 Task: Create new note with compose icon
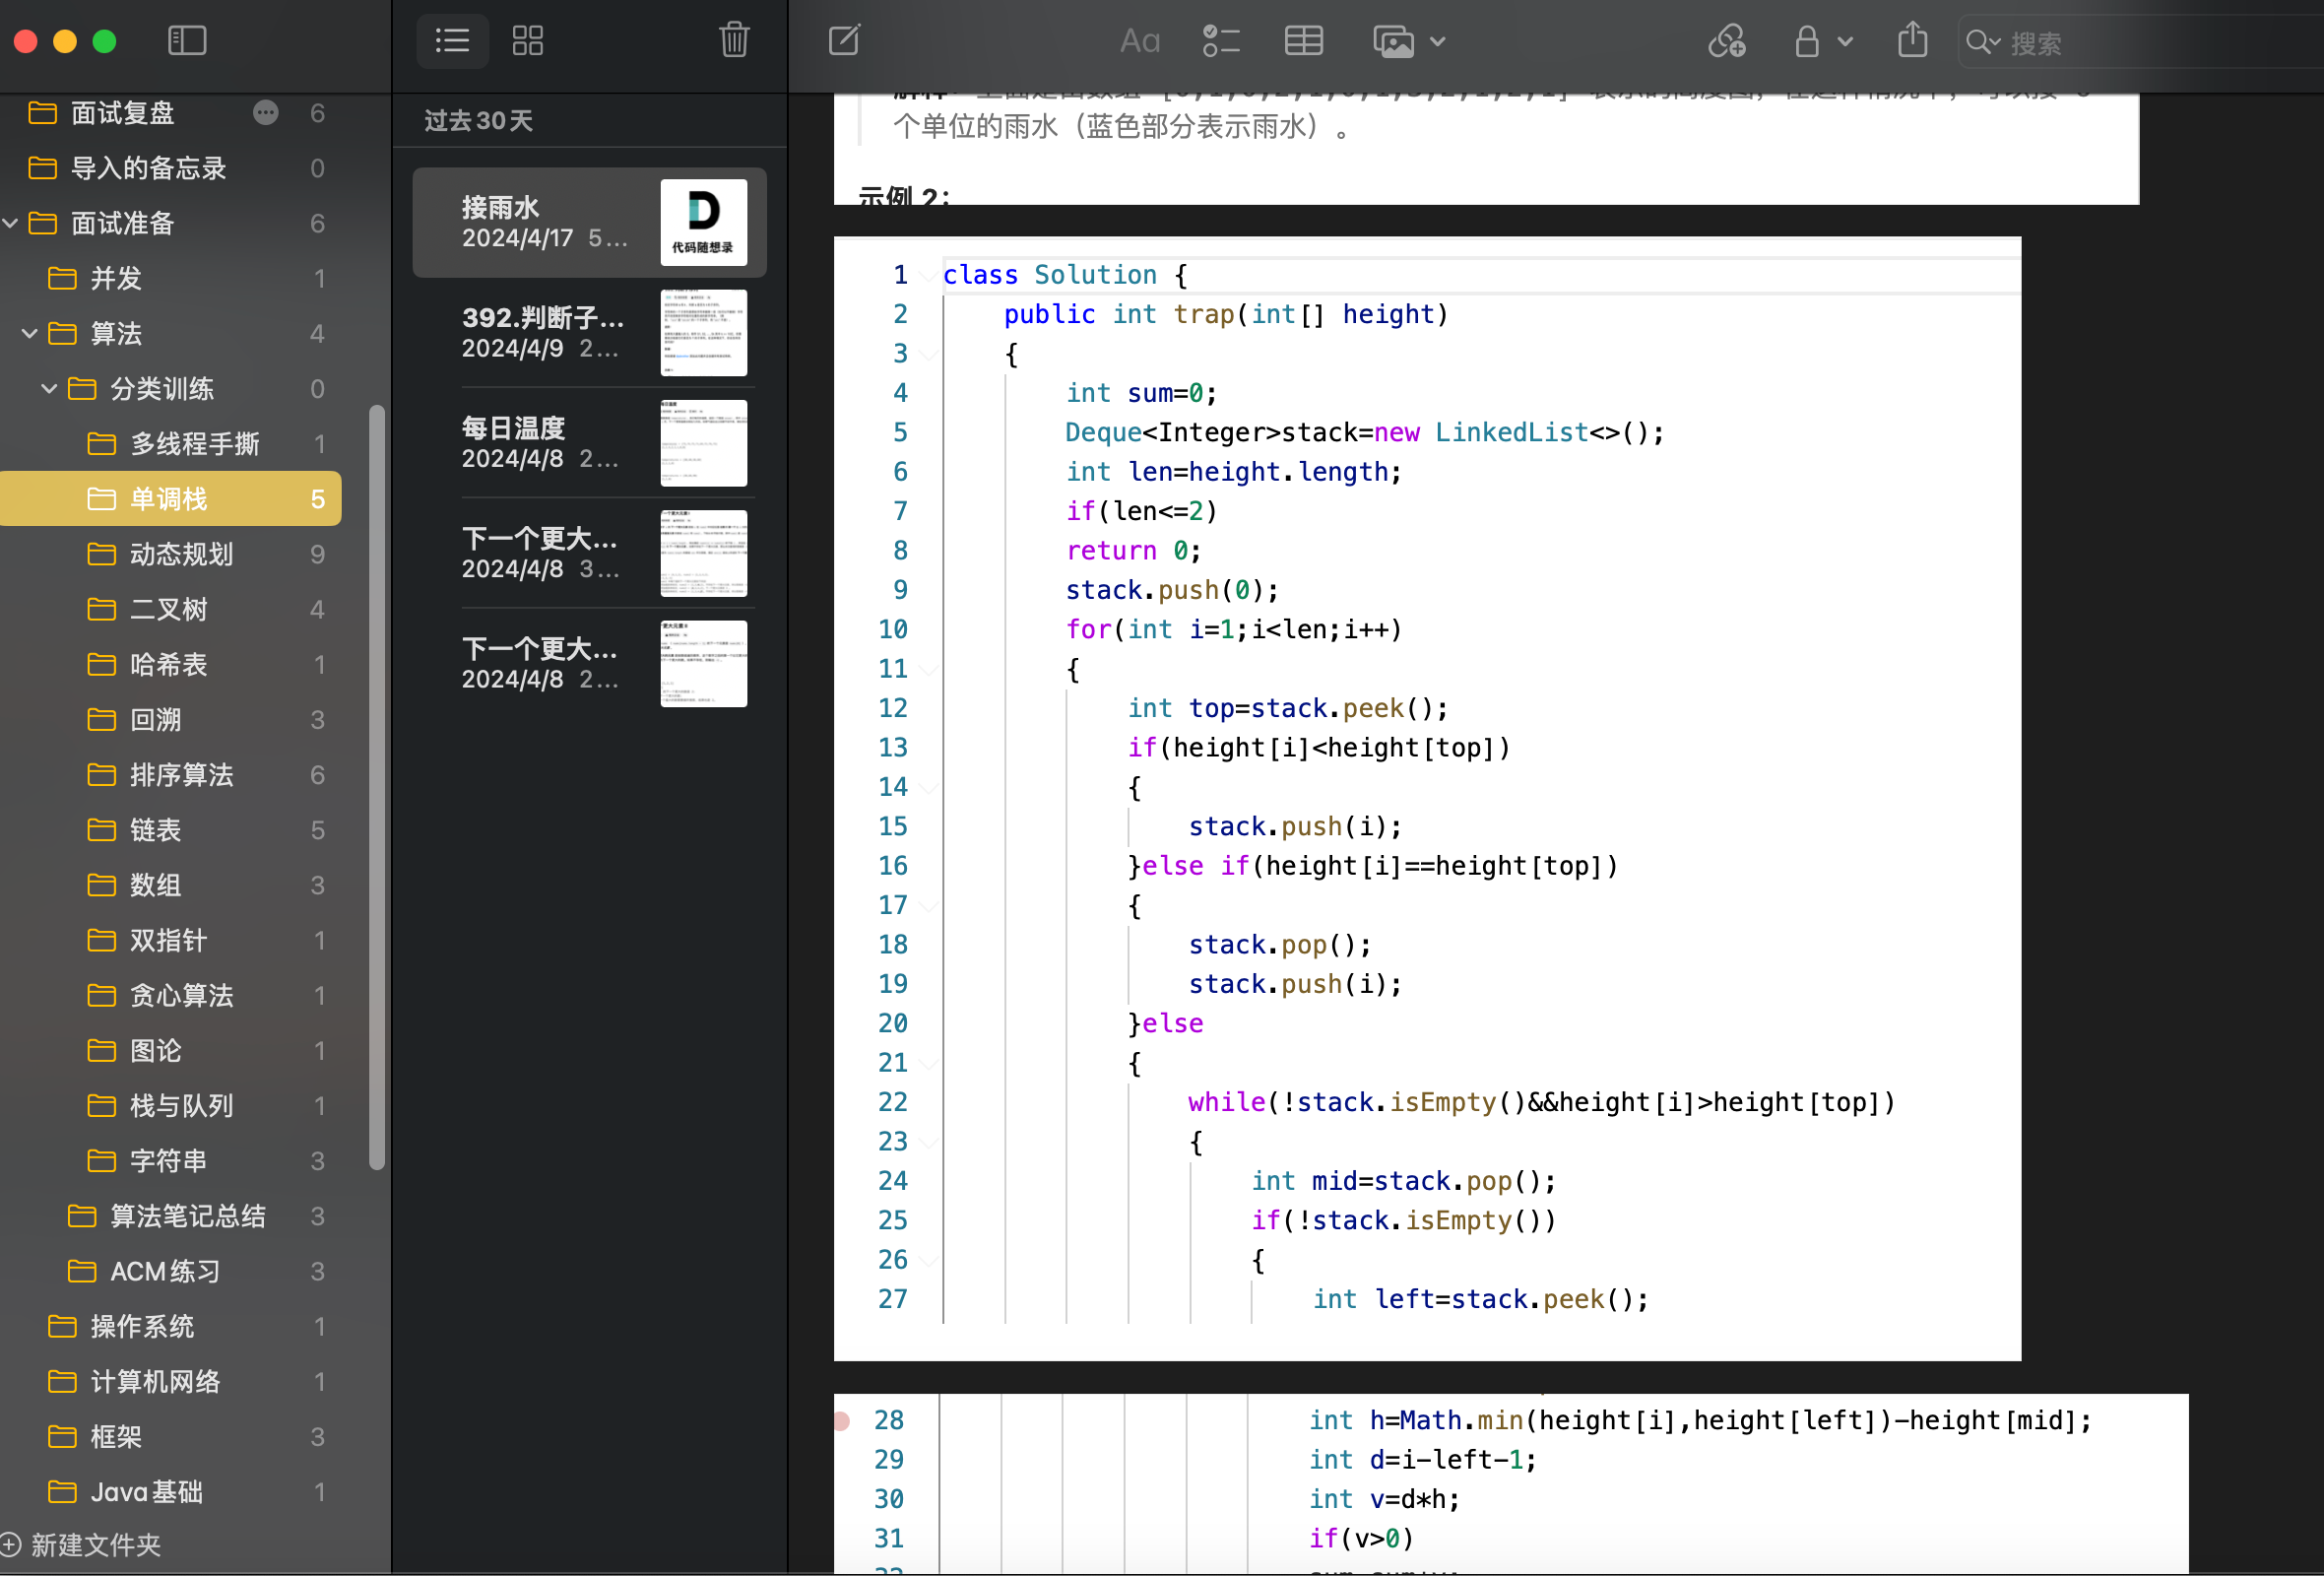[844, 41]
